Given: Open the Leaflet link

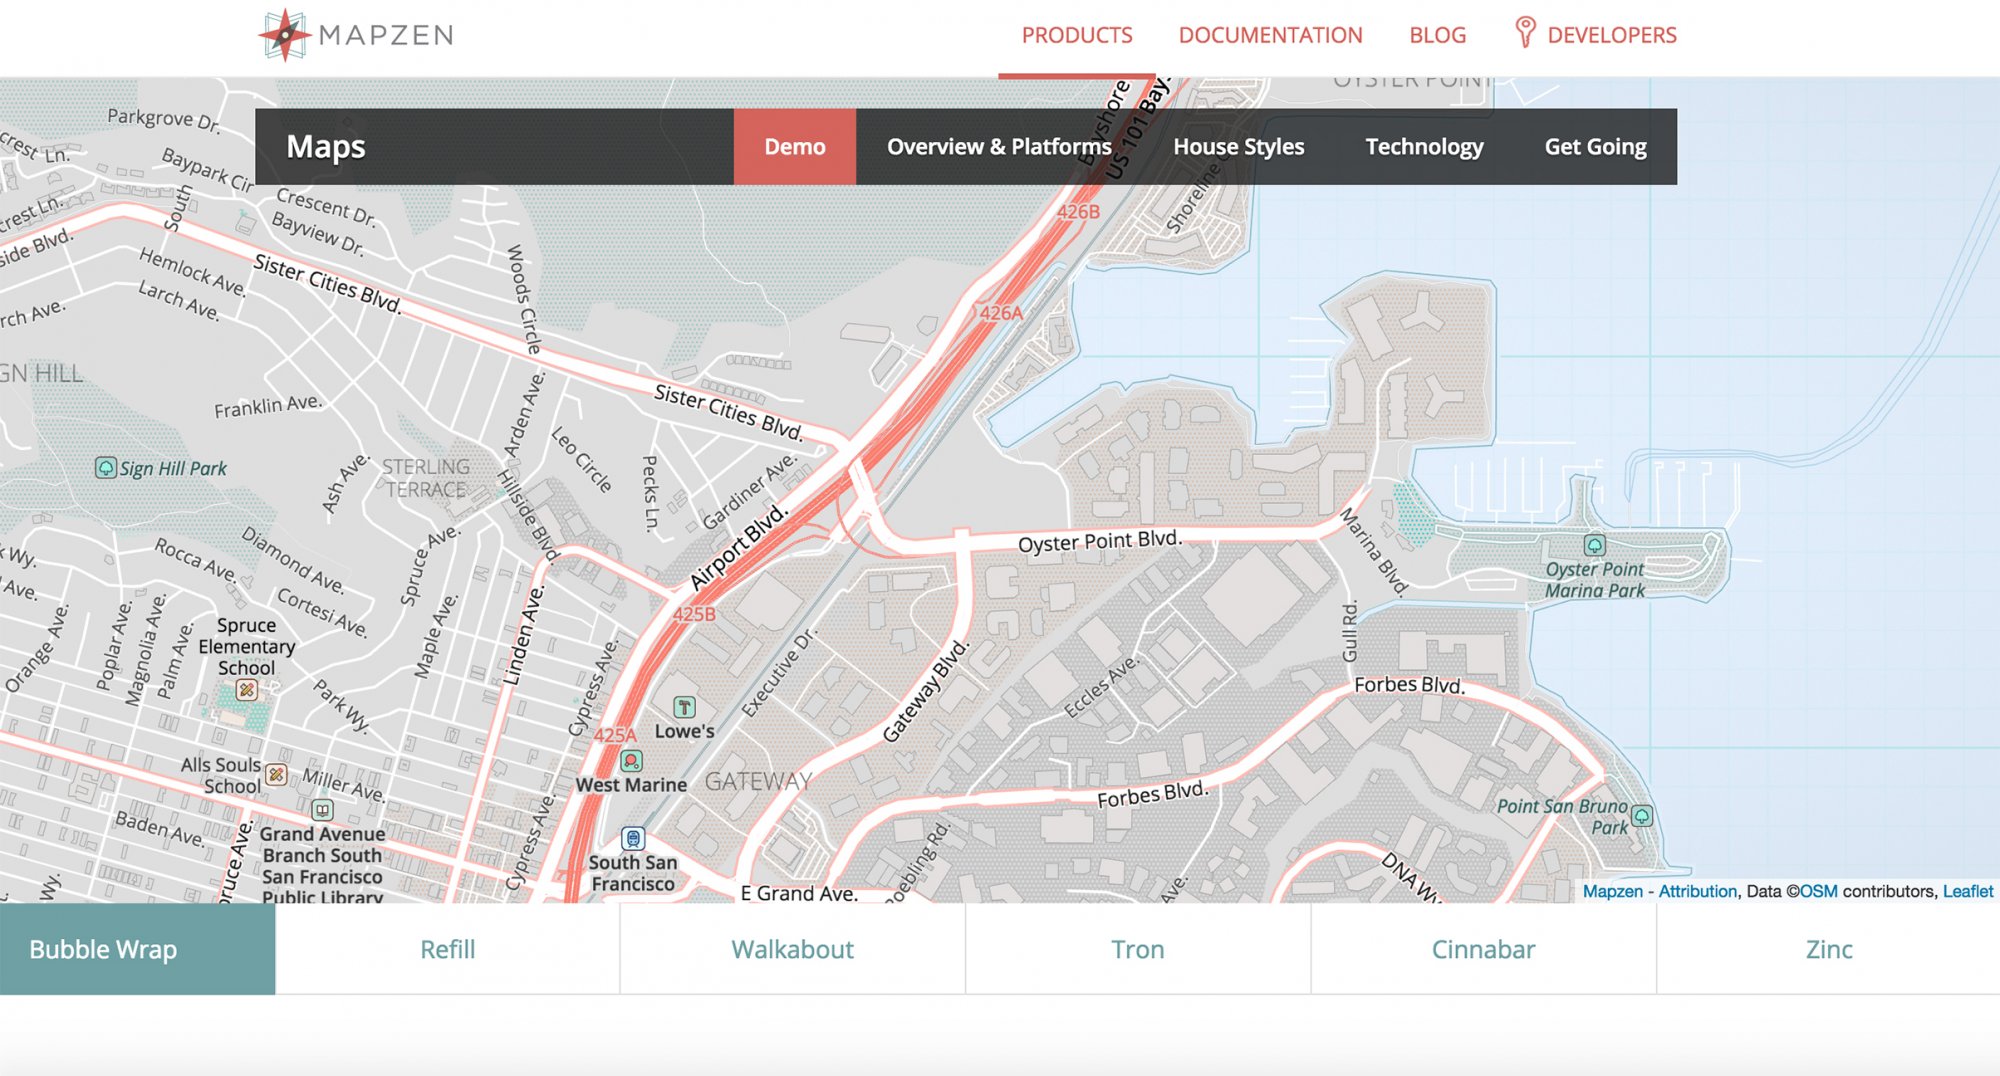Looking at the screenshot, I should [1967, 891].
